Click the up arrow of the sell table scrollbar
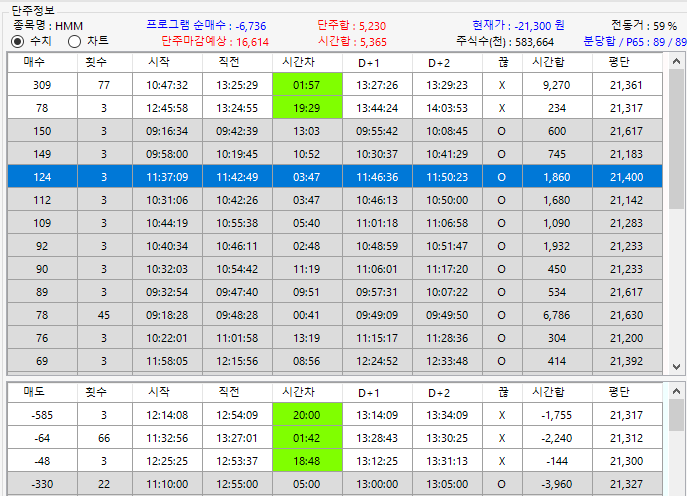This screenshot has height=496, width=687. [676, 391]
